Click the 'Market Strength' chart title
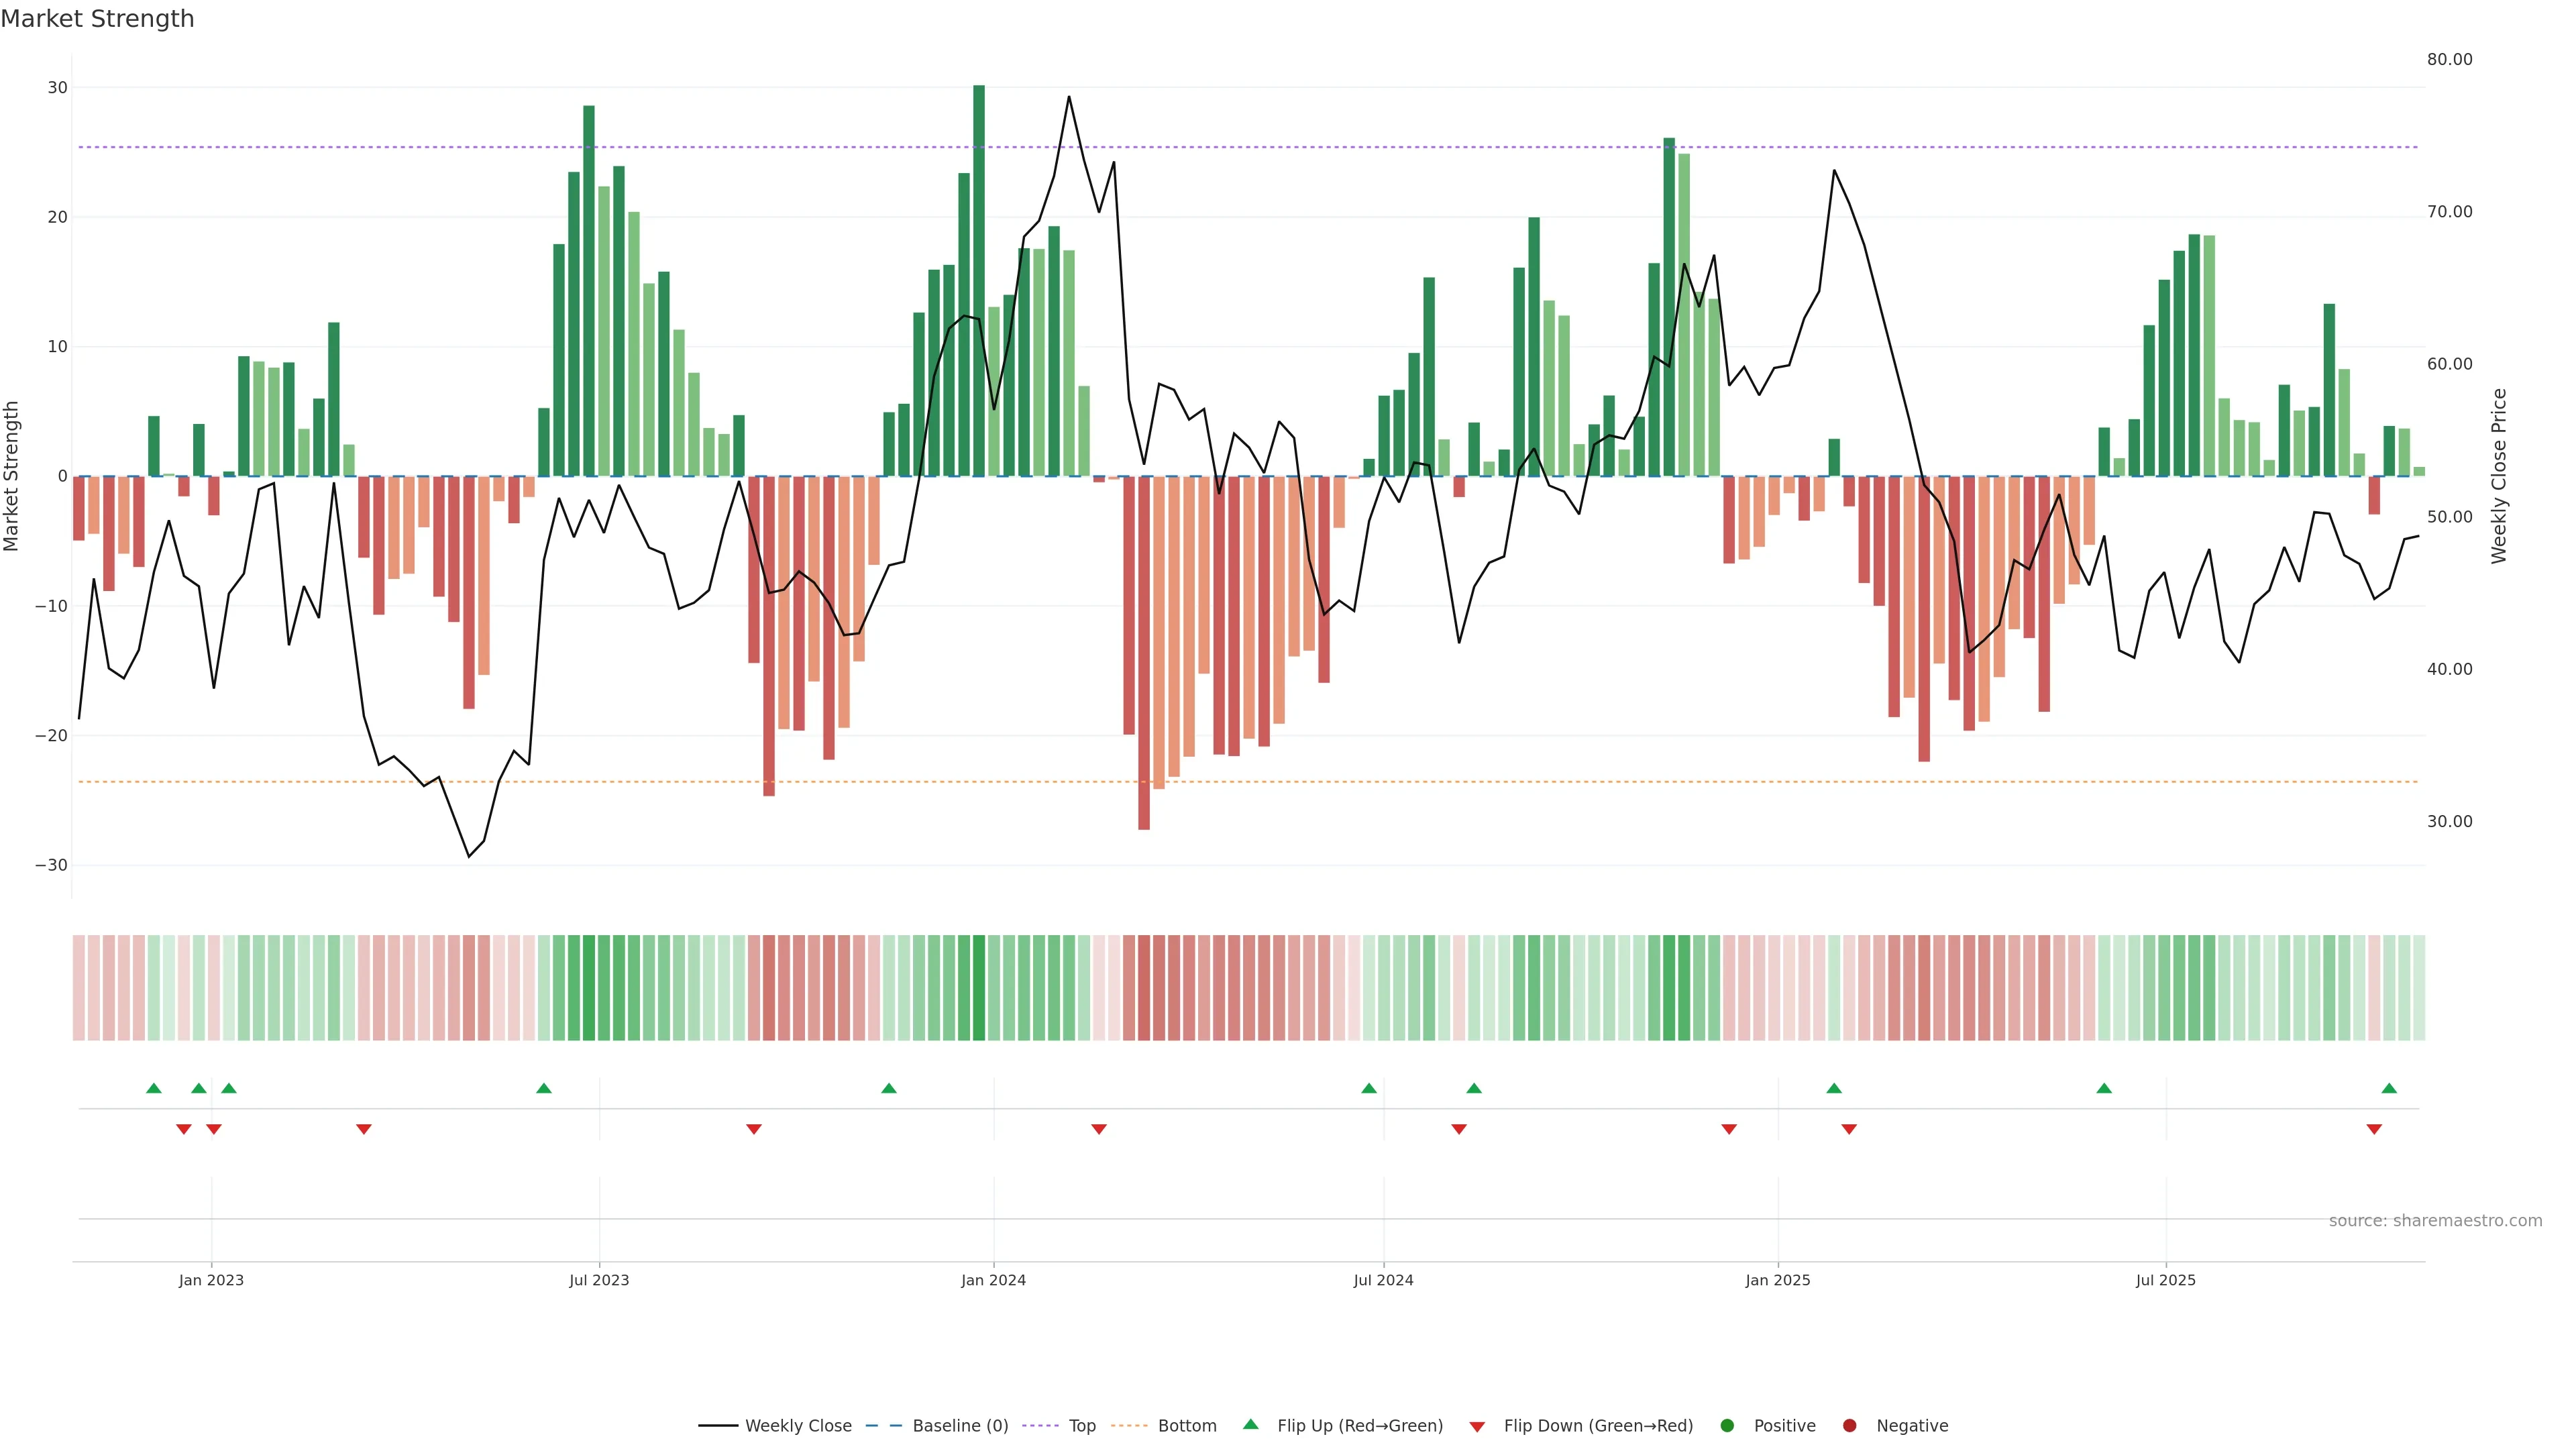2576x1449 pixels. point(97,19)
